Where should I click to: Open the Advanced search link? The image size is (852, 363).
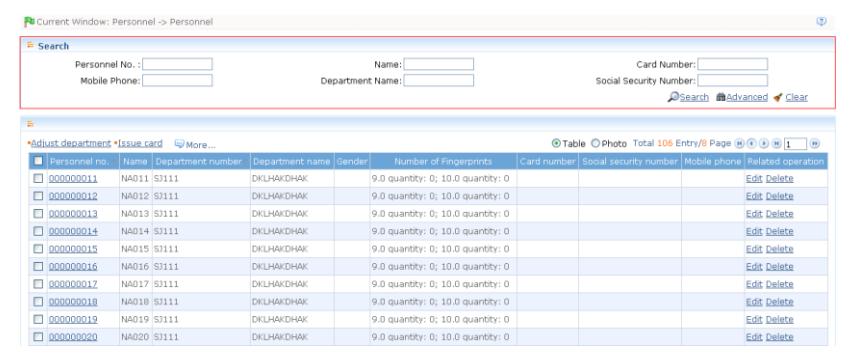pyautogui.click(x=747, y=97)
